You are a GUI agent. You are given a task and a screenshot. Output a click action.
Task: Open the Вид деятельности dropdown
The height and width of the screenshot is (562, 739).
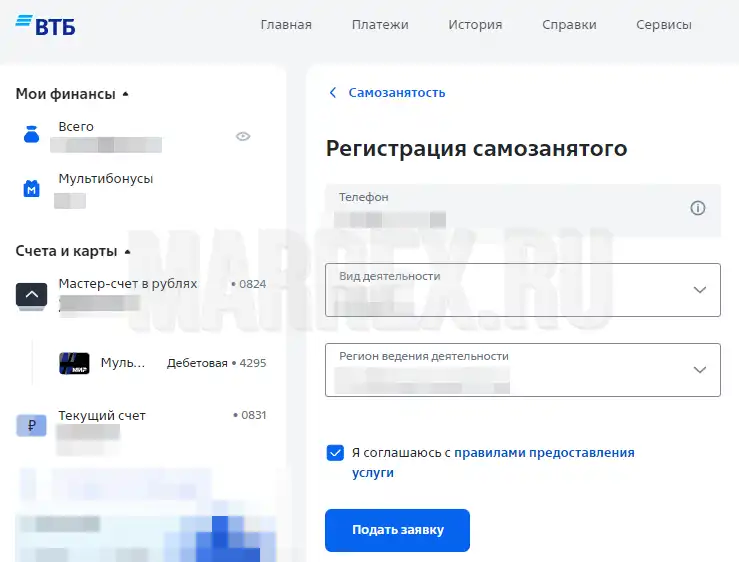[523, 290]
